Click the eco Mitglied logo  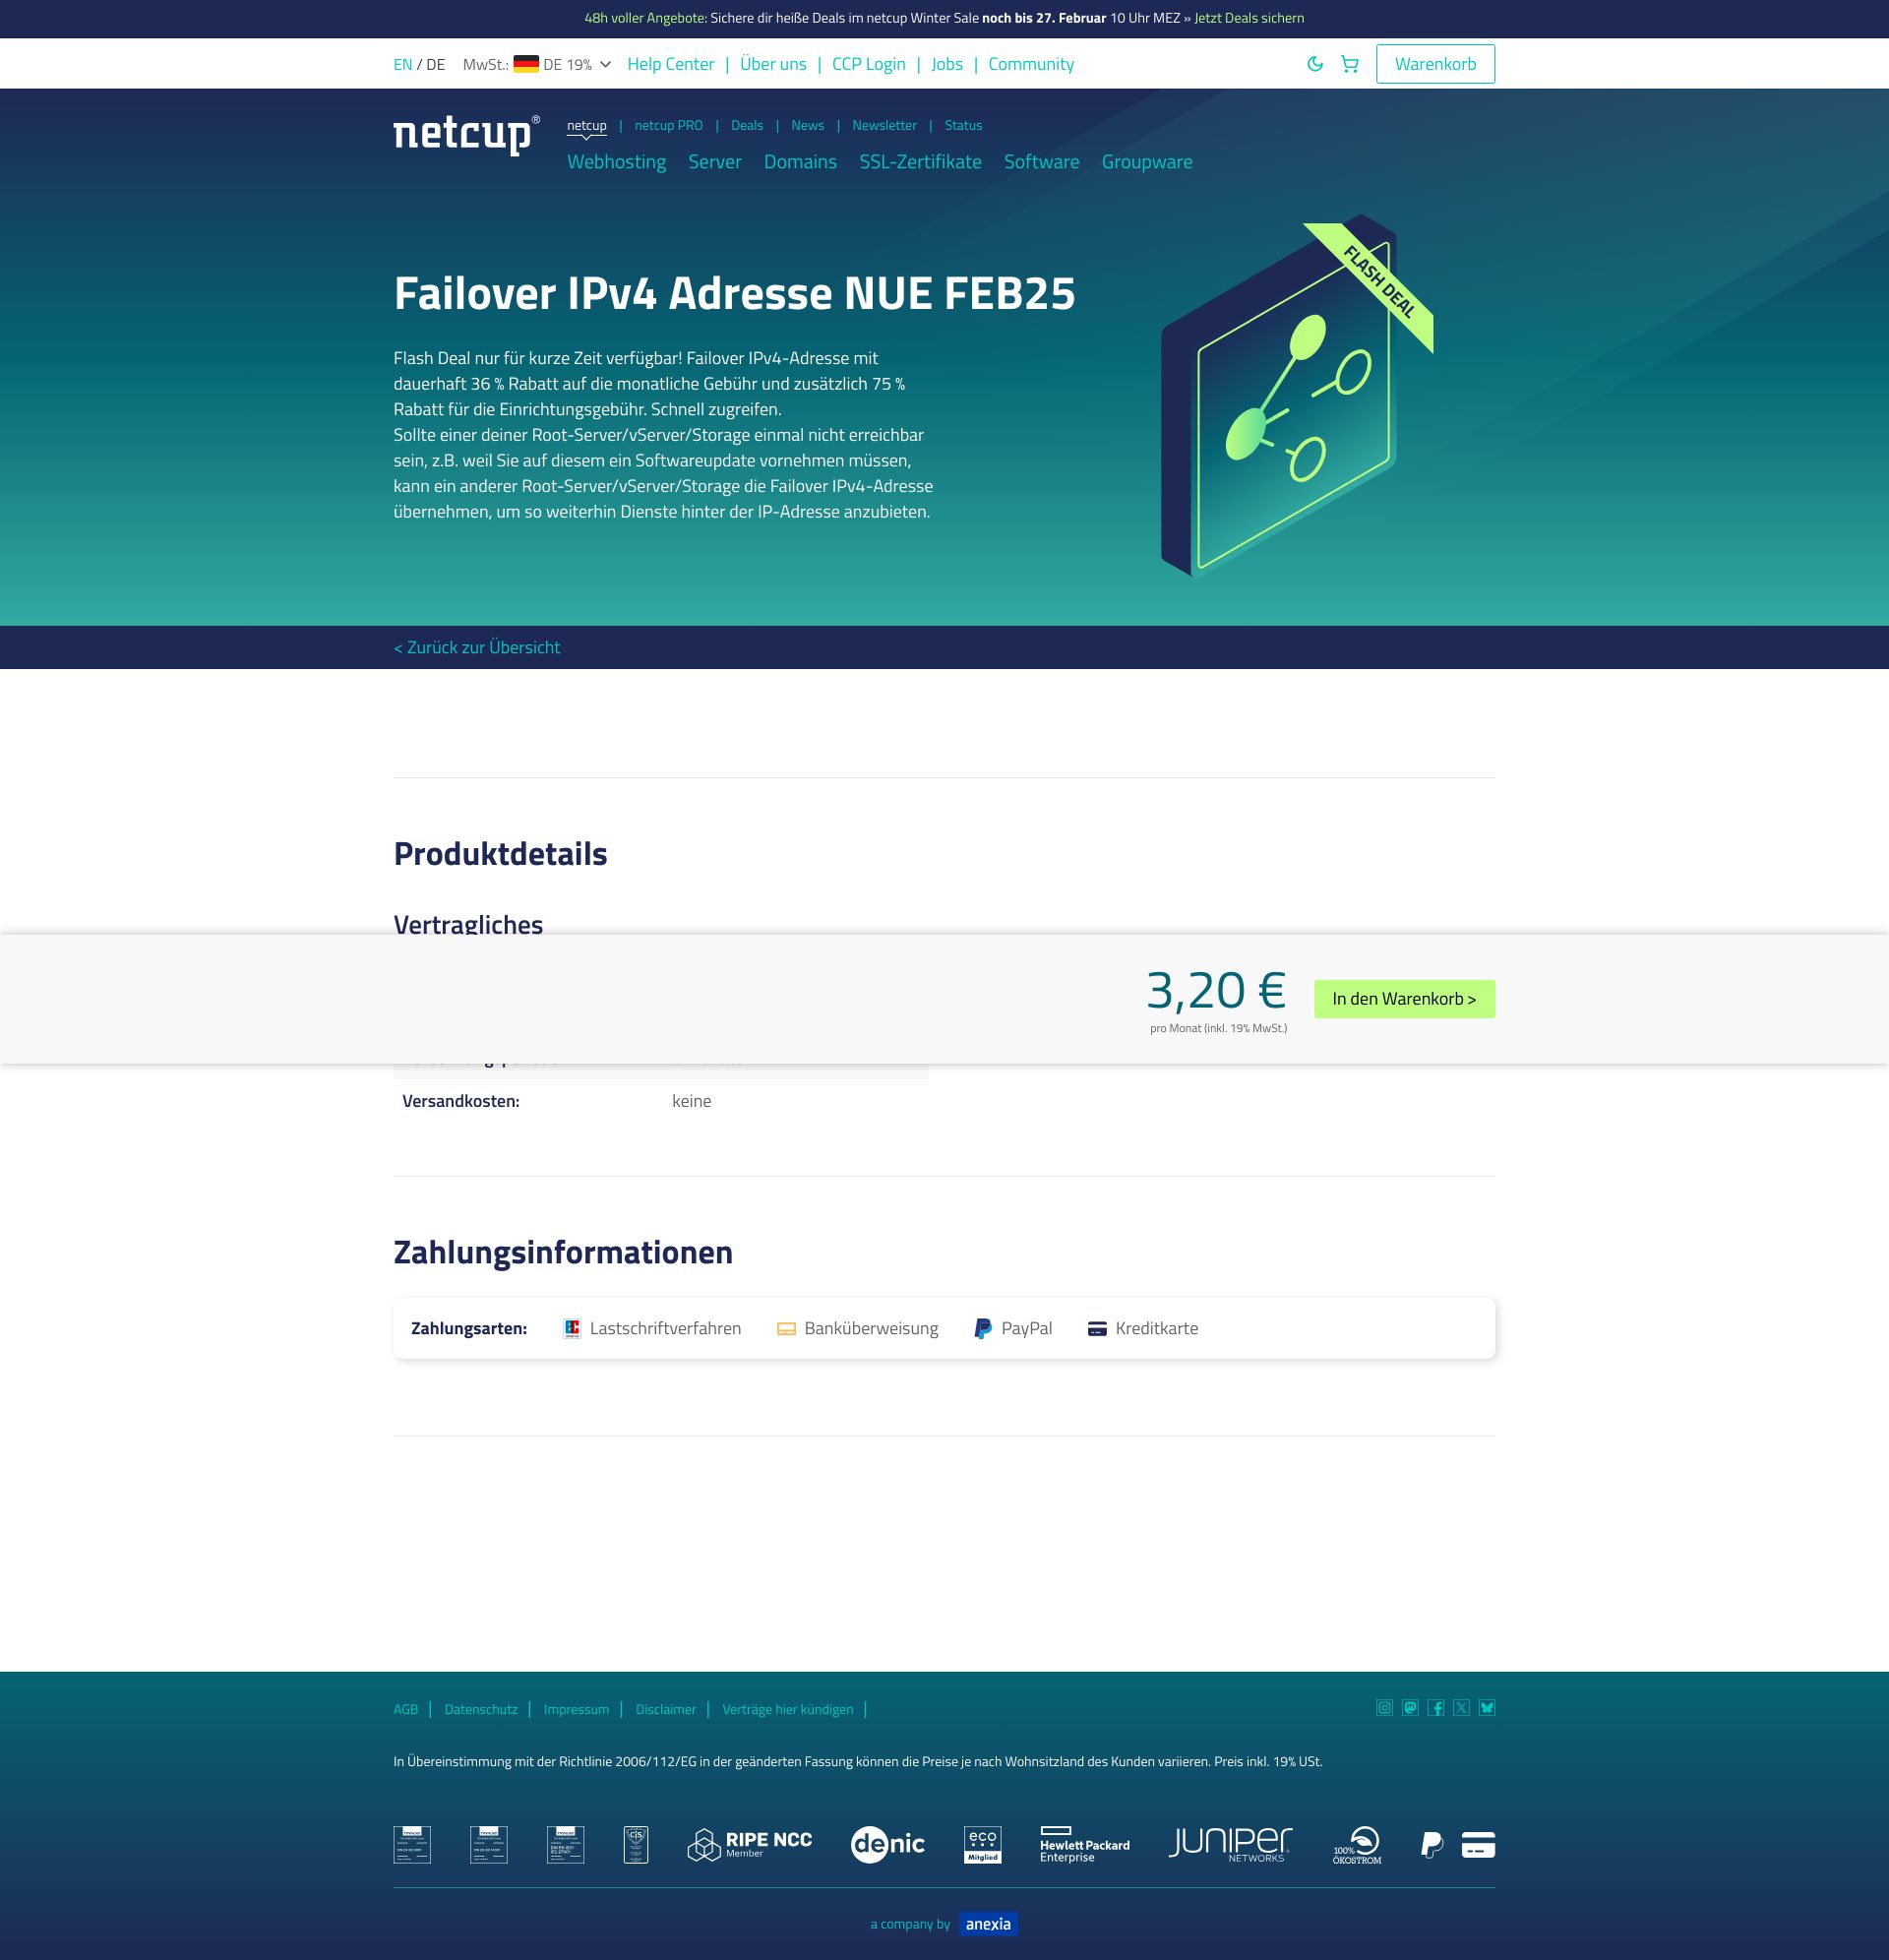coord(982,1844)
